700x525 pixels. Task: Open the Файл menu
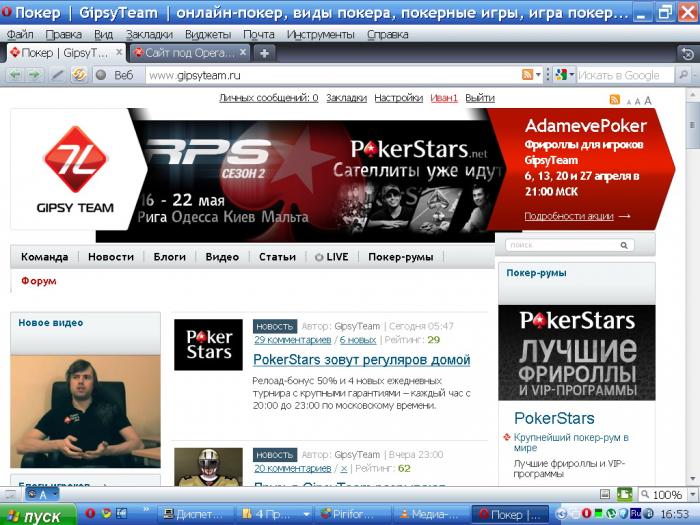[20, 34]
